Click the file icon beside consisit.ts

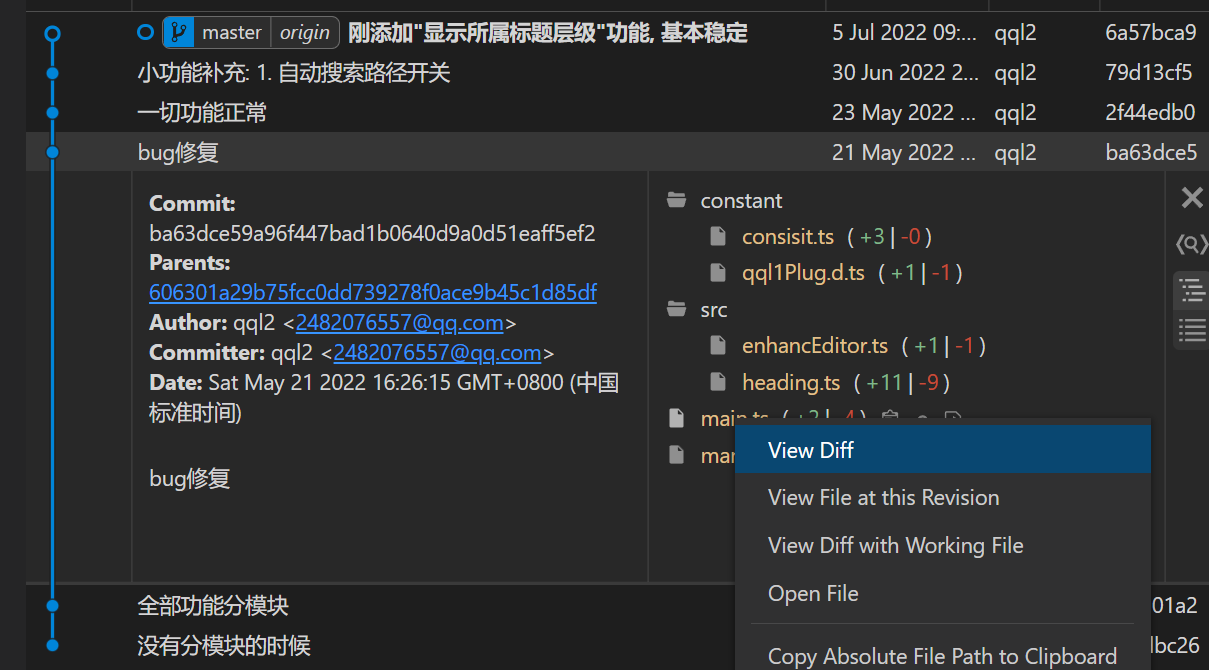tap(717, 237)
